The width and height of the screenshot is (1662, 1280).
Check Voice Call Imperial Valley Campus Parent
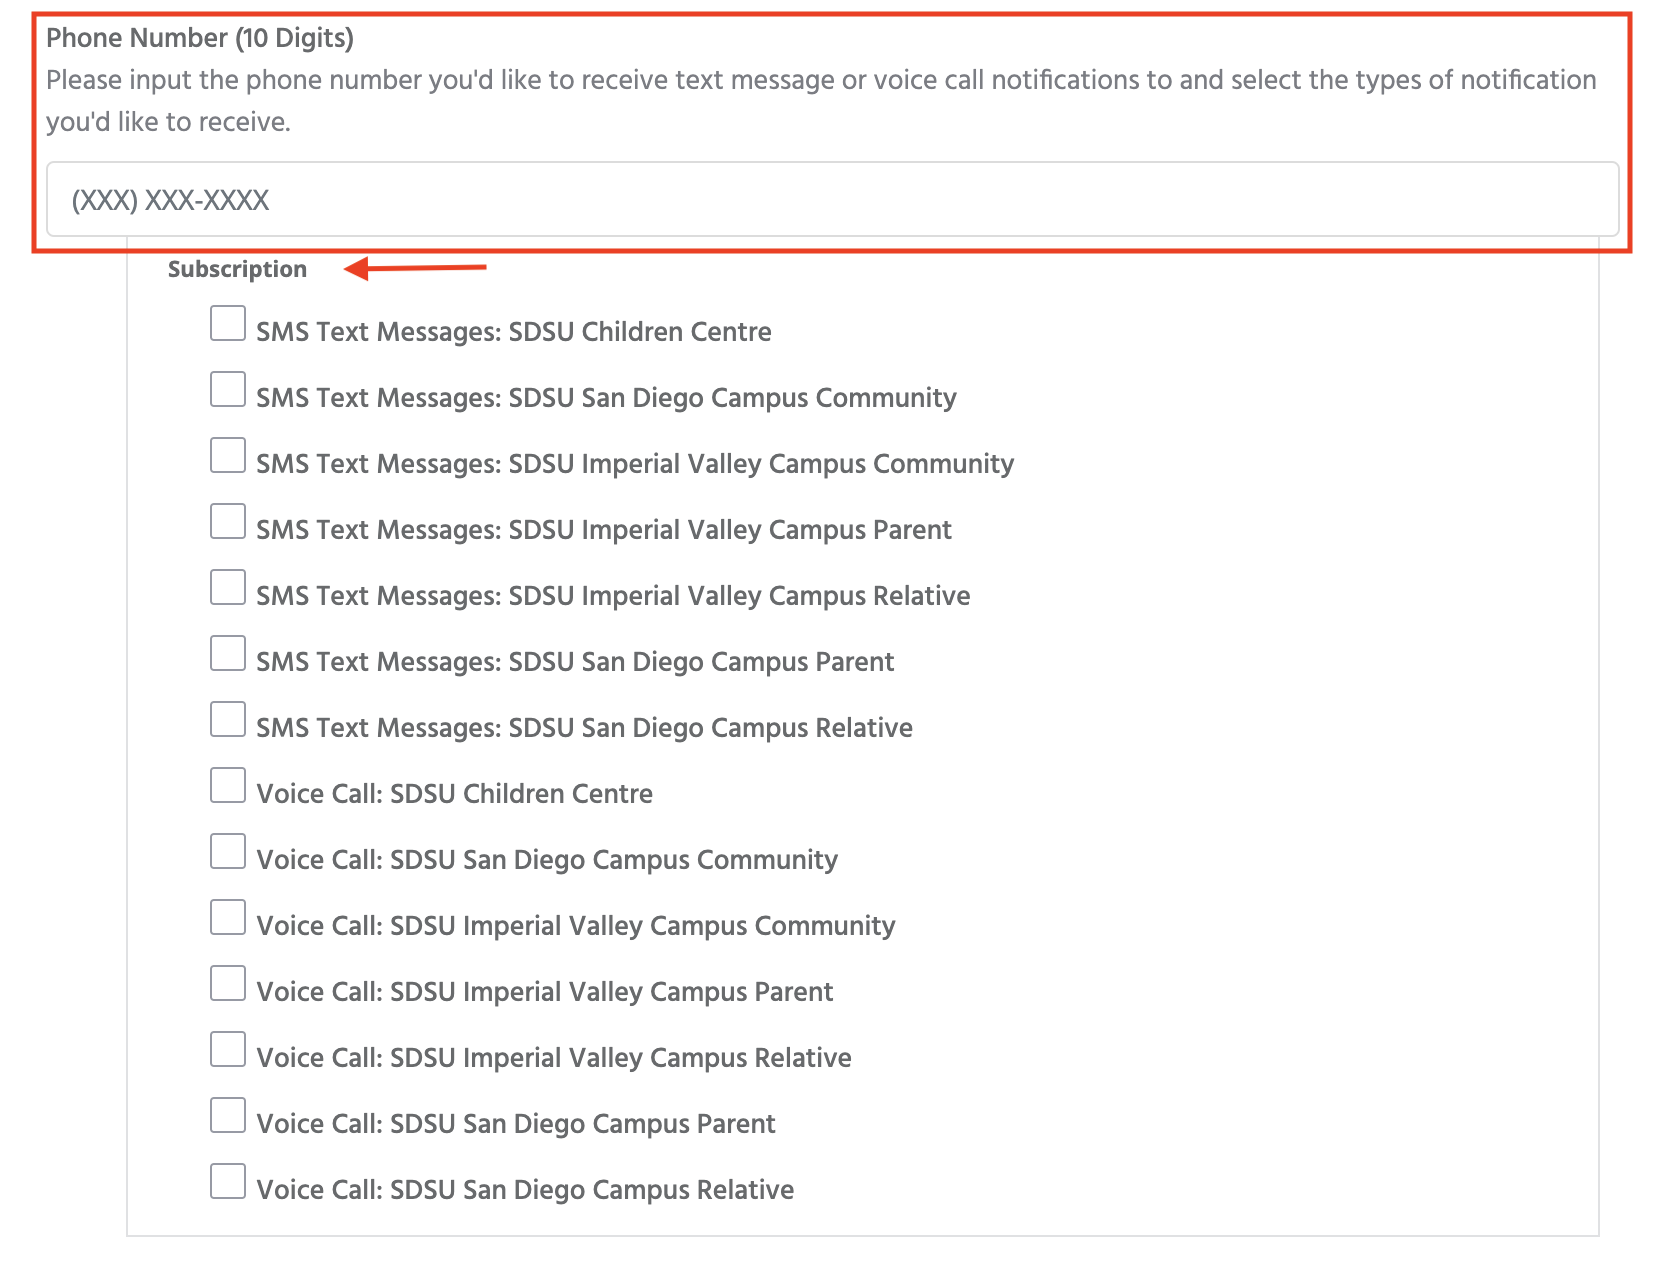point(228,984)
